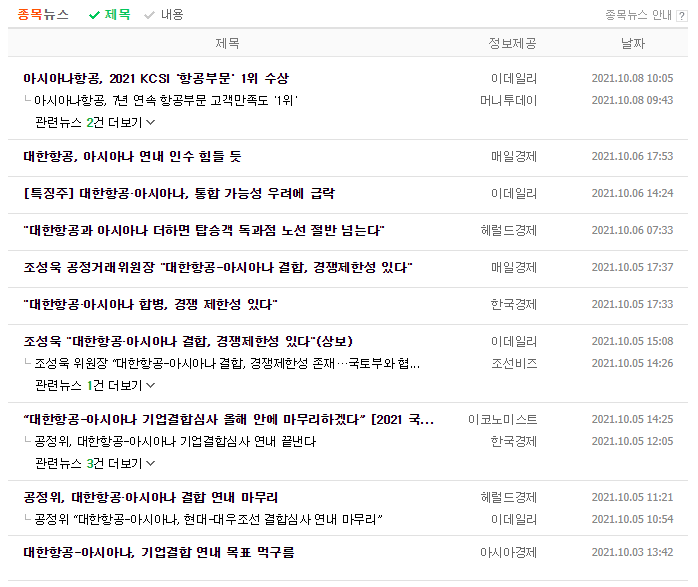698x587 pixels.
Task: Toggle the 제목 search checkbox
Action: click(110, 15)
